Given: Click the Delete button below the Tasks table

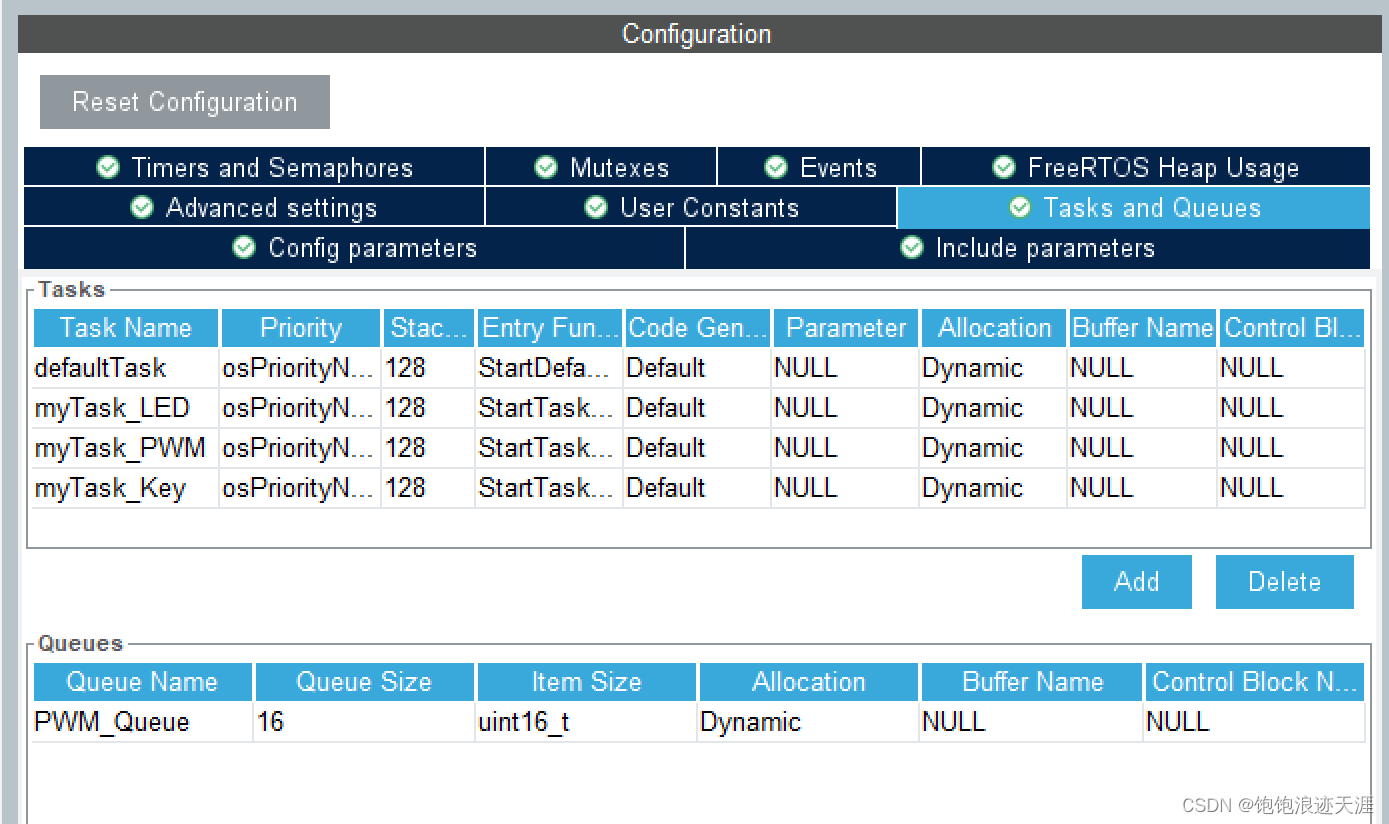Looking at the screenshot, I should click(1284, 581).
